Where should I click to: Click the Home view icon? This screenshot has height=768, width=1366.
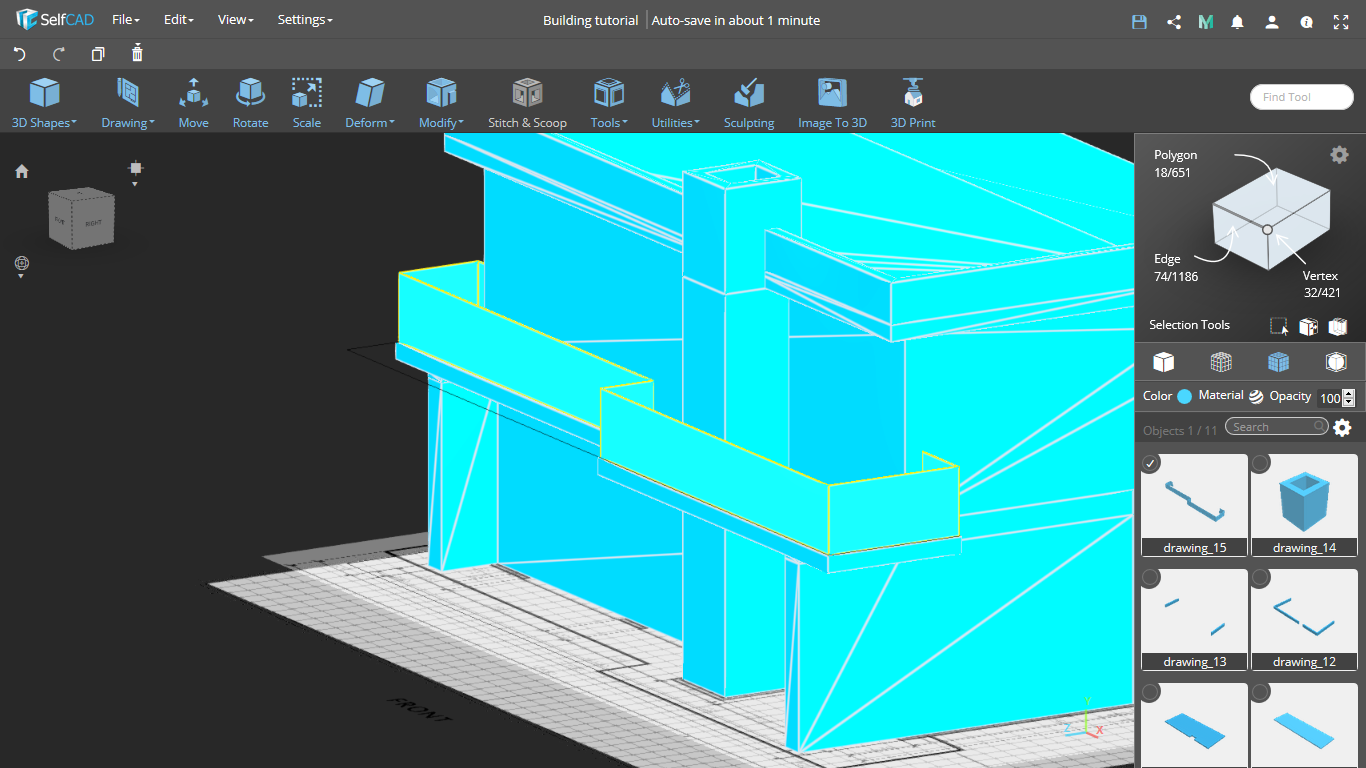pos(22,172)
